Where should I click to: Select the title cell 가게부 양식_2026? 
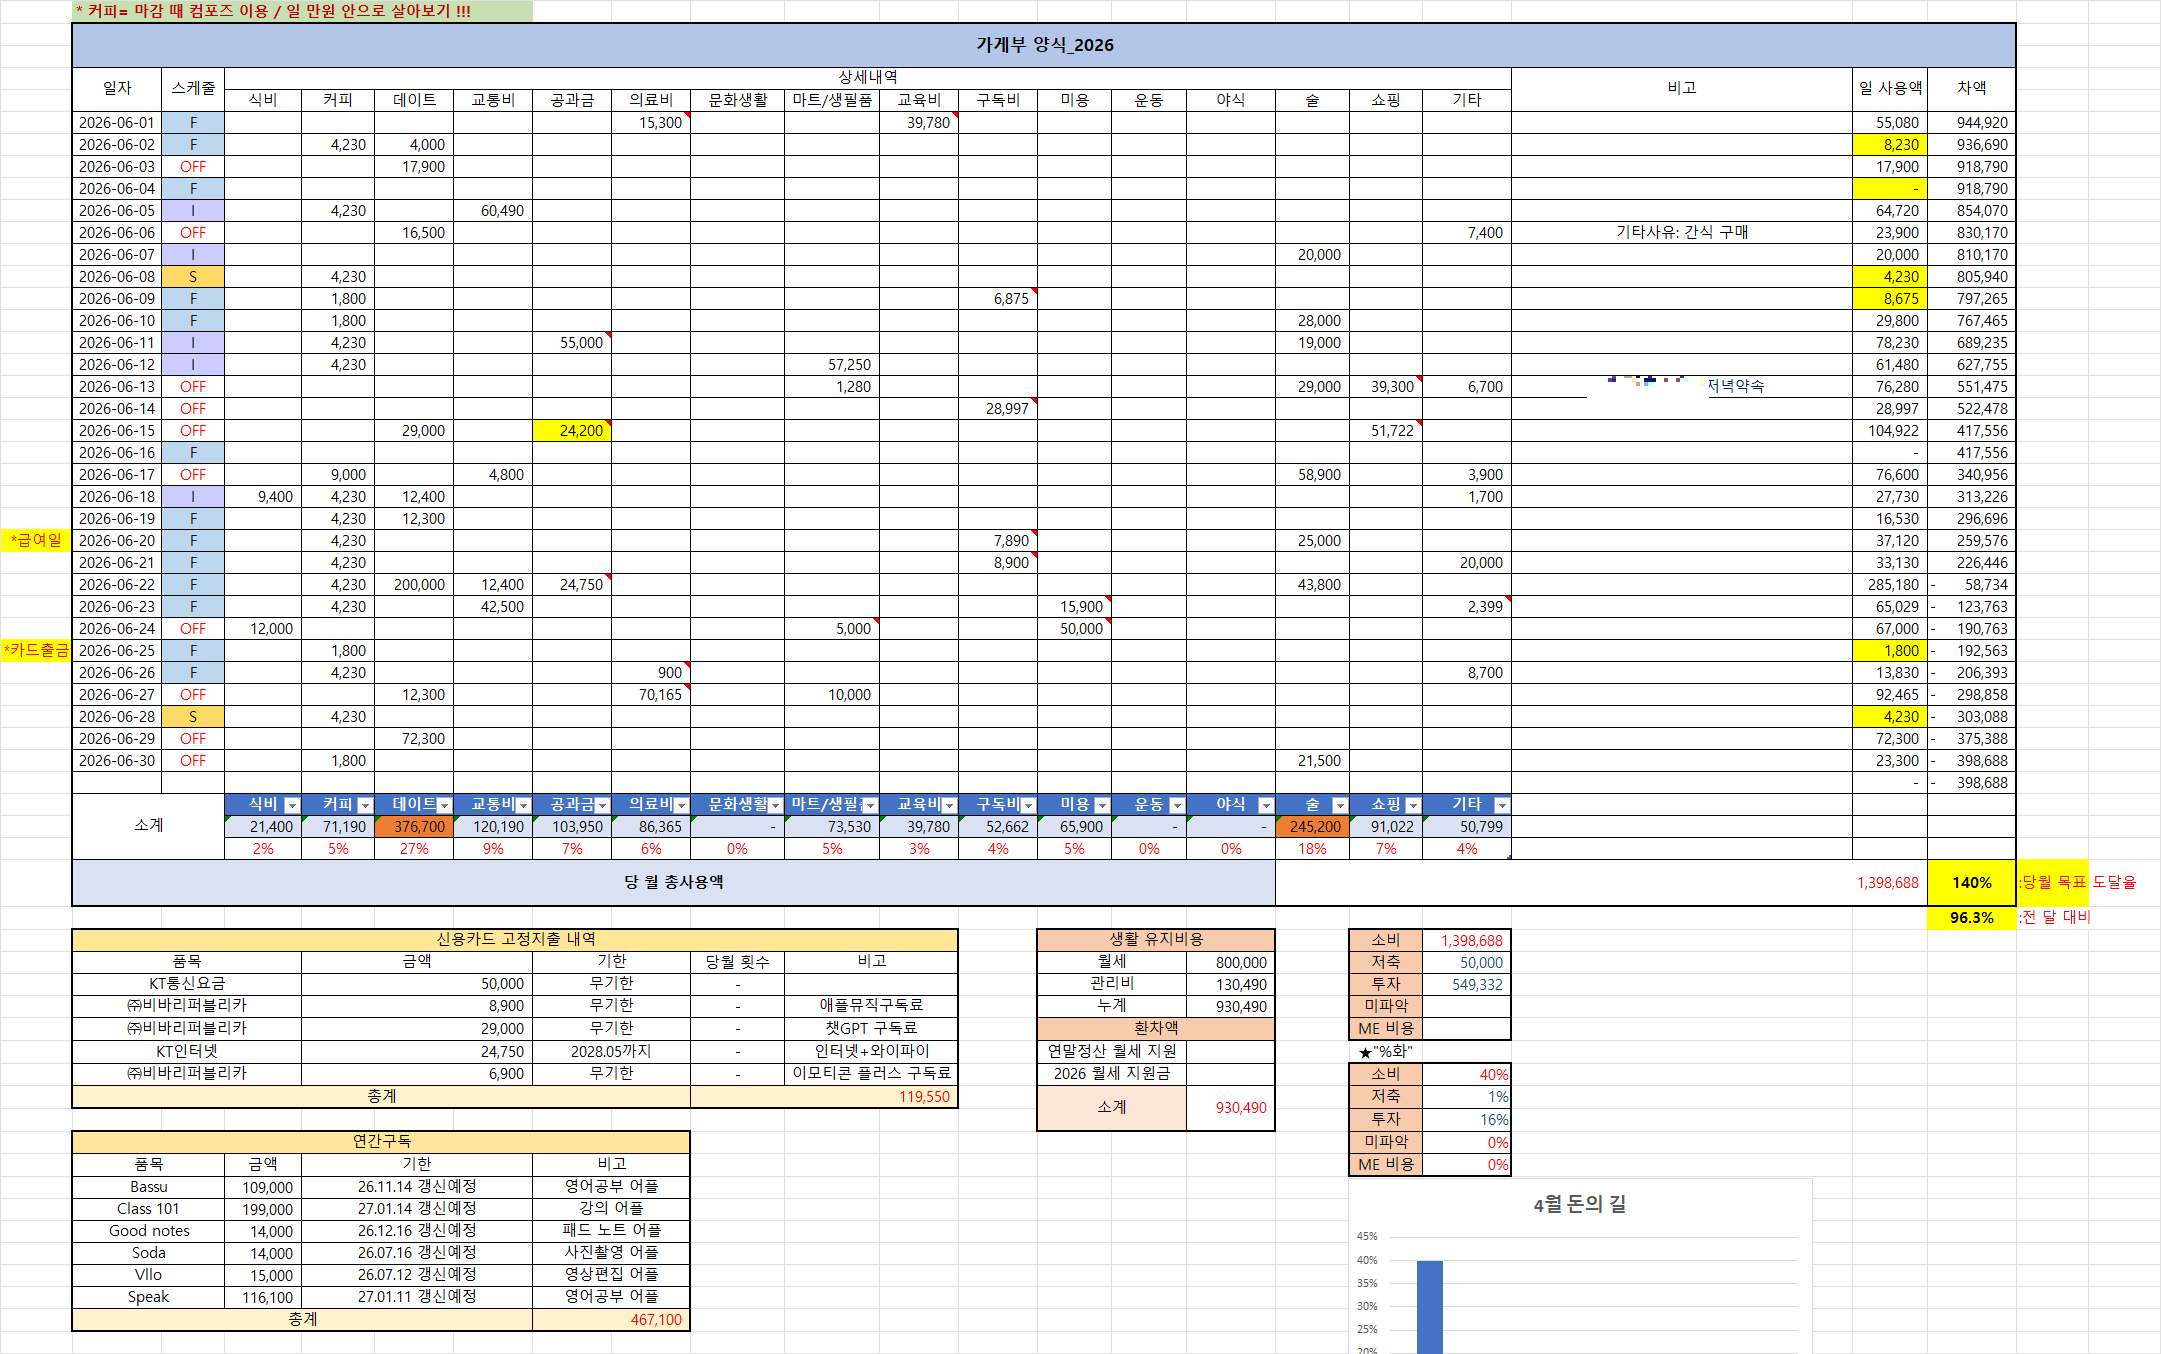point(1044,45)
